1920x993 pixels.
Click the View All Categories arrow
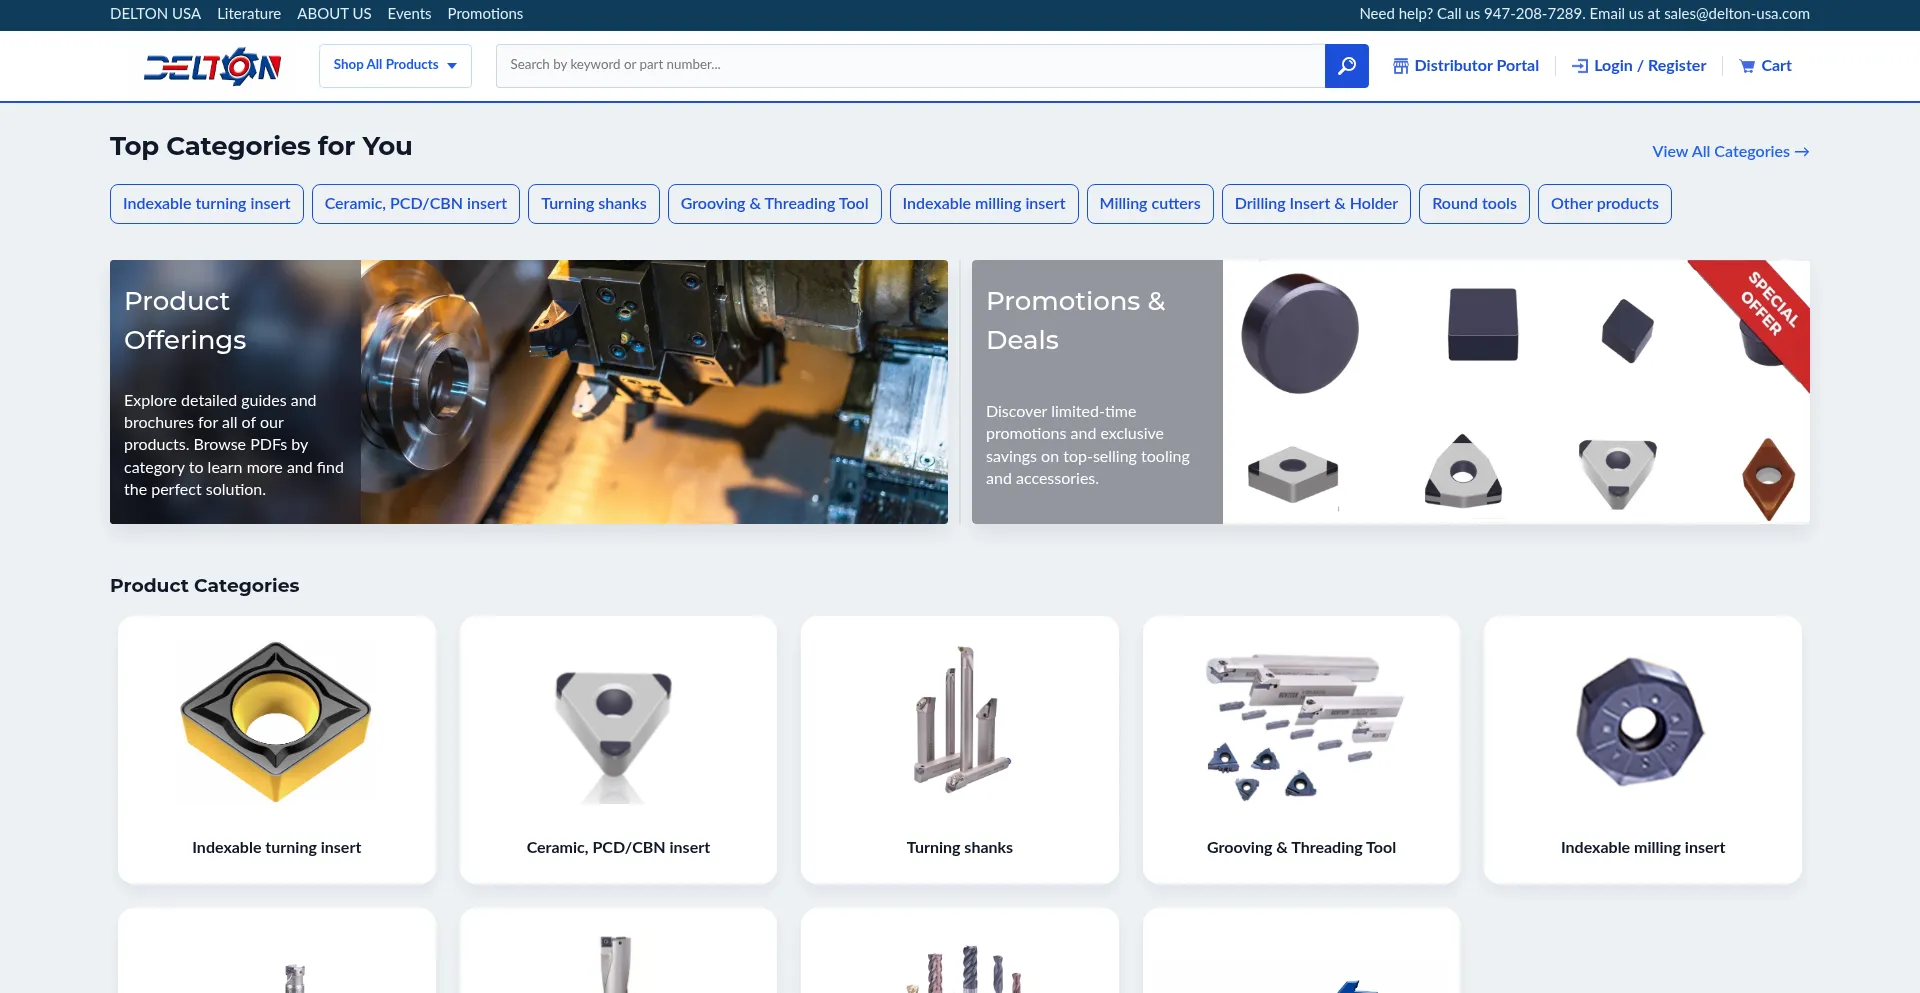[1802, 152]
